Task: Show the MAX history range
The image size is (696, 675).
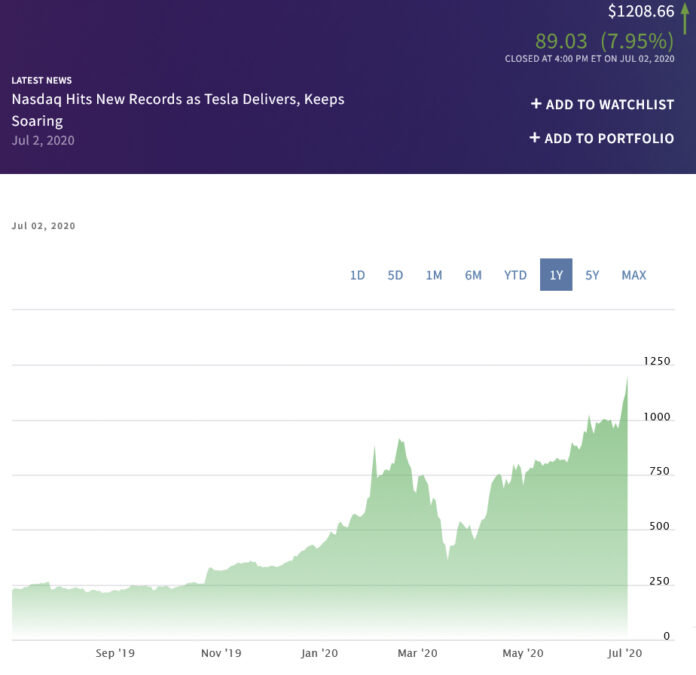Action: point(634,275)
